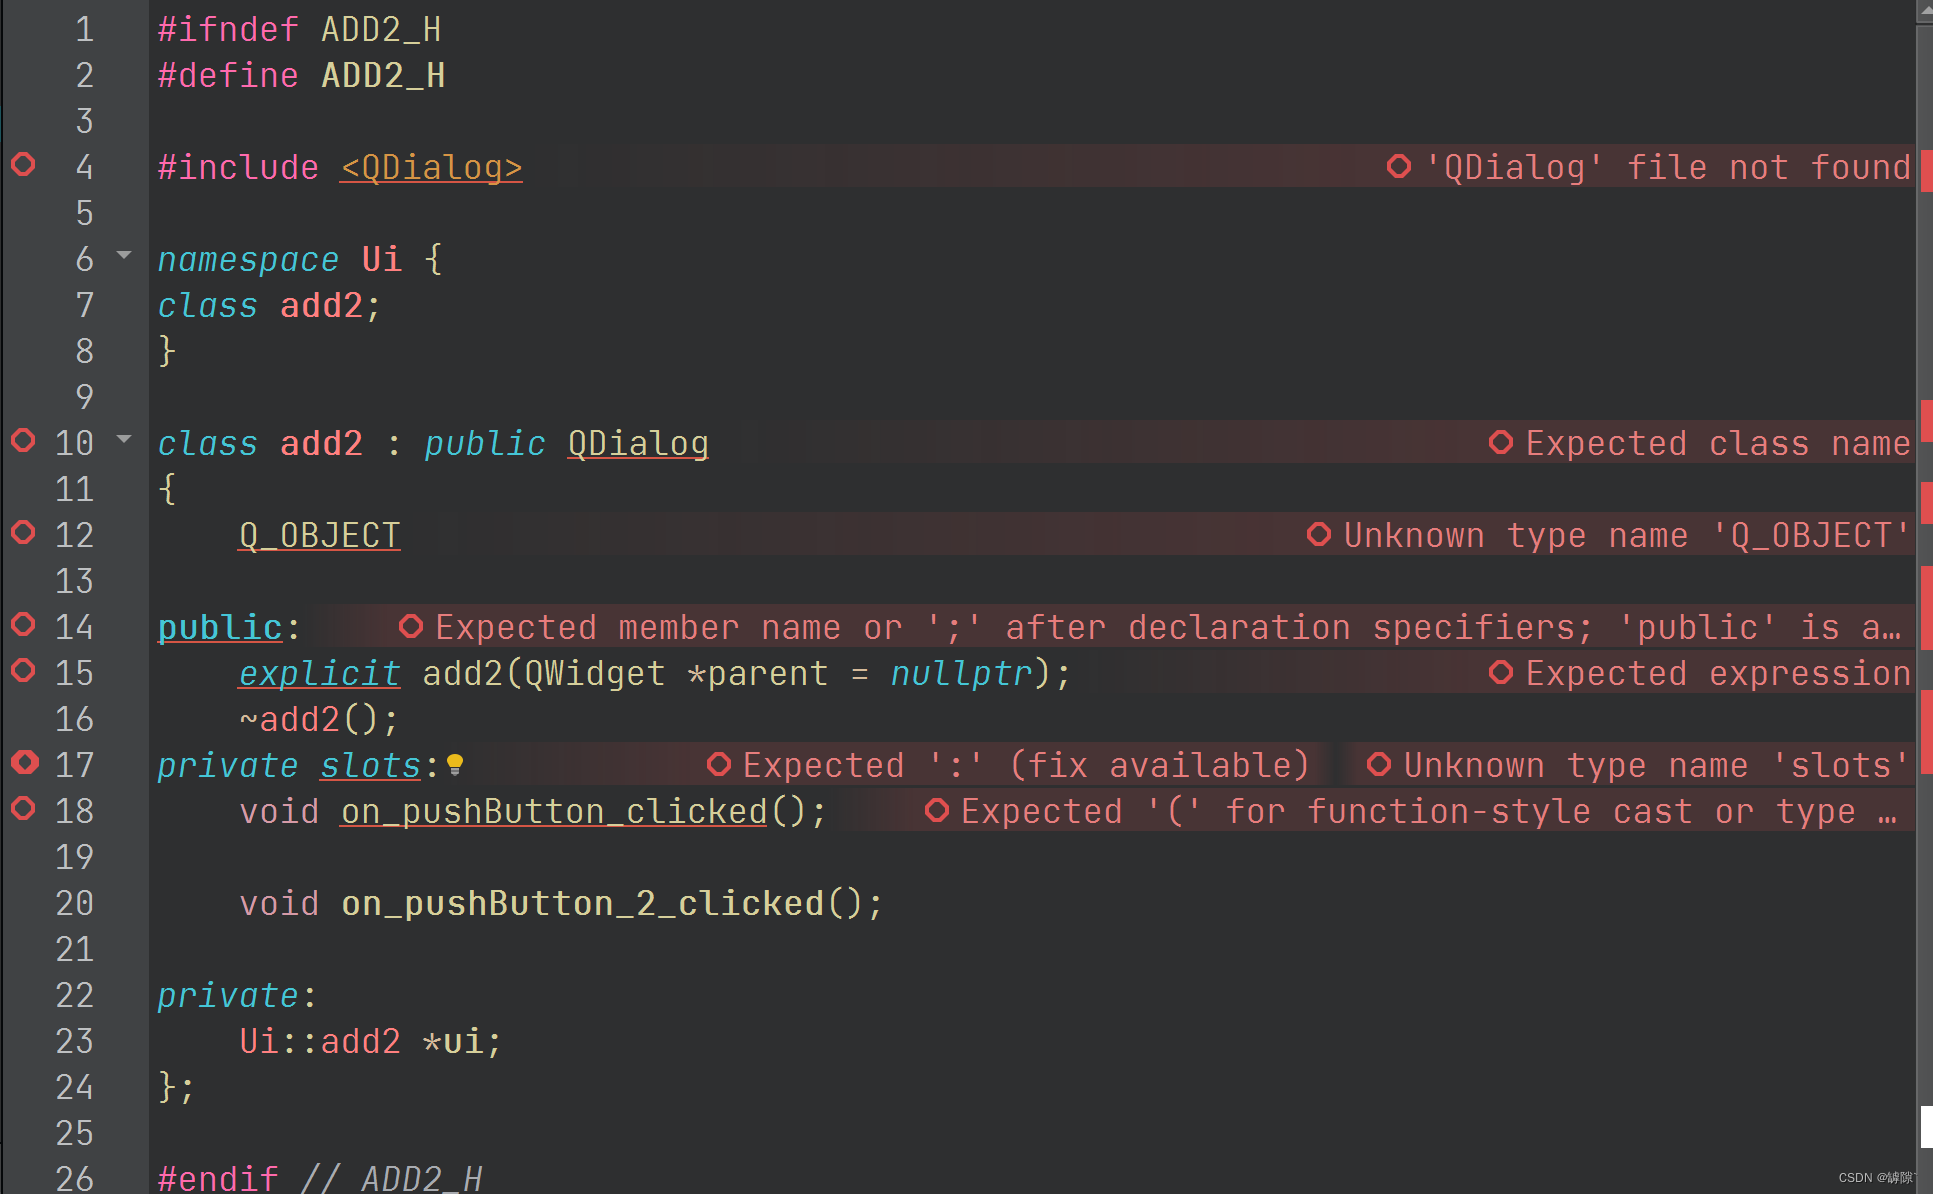Viewport: 1933px width, 1194px height.
Task: Click the underlined explicit keyword
Action: click(x=319, y=673)
